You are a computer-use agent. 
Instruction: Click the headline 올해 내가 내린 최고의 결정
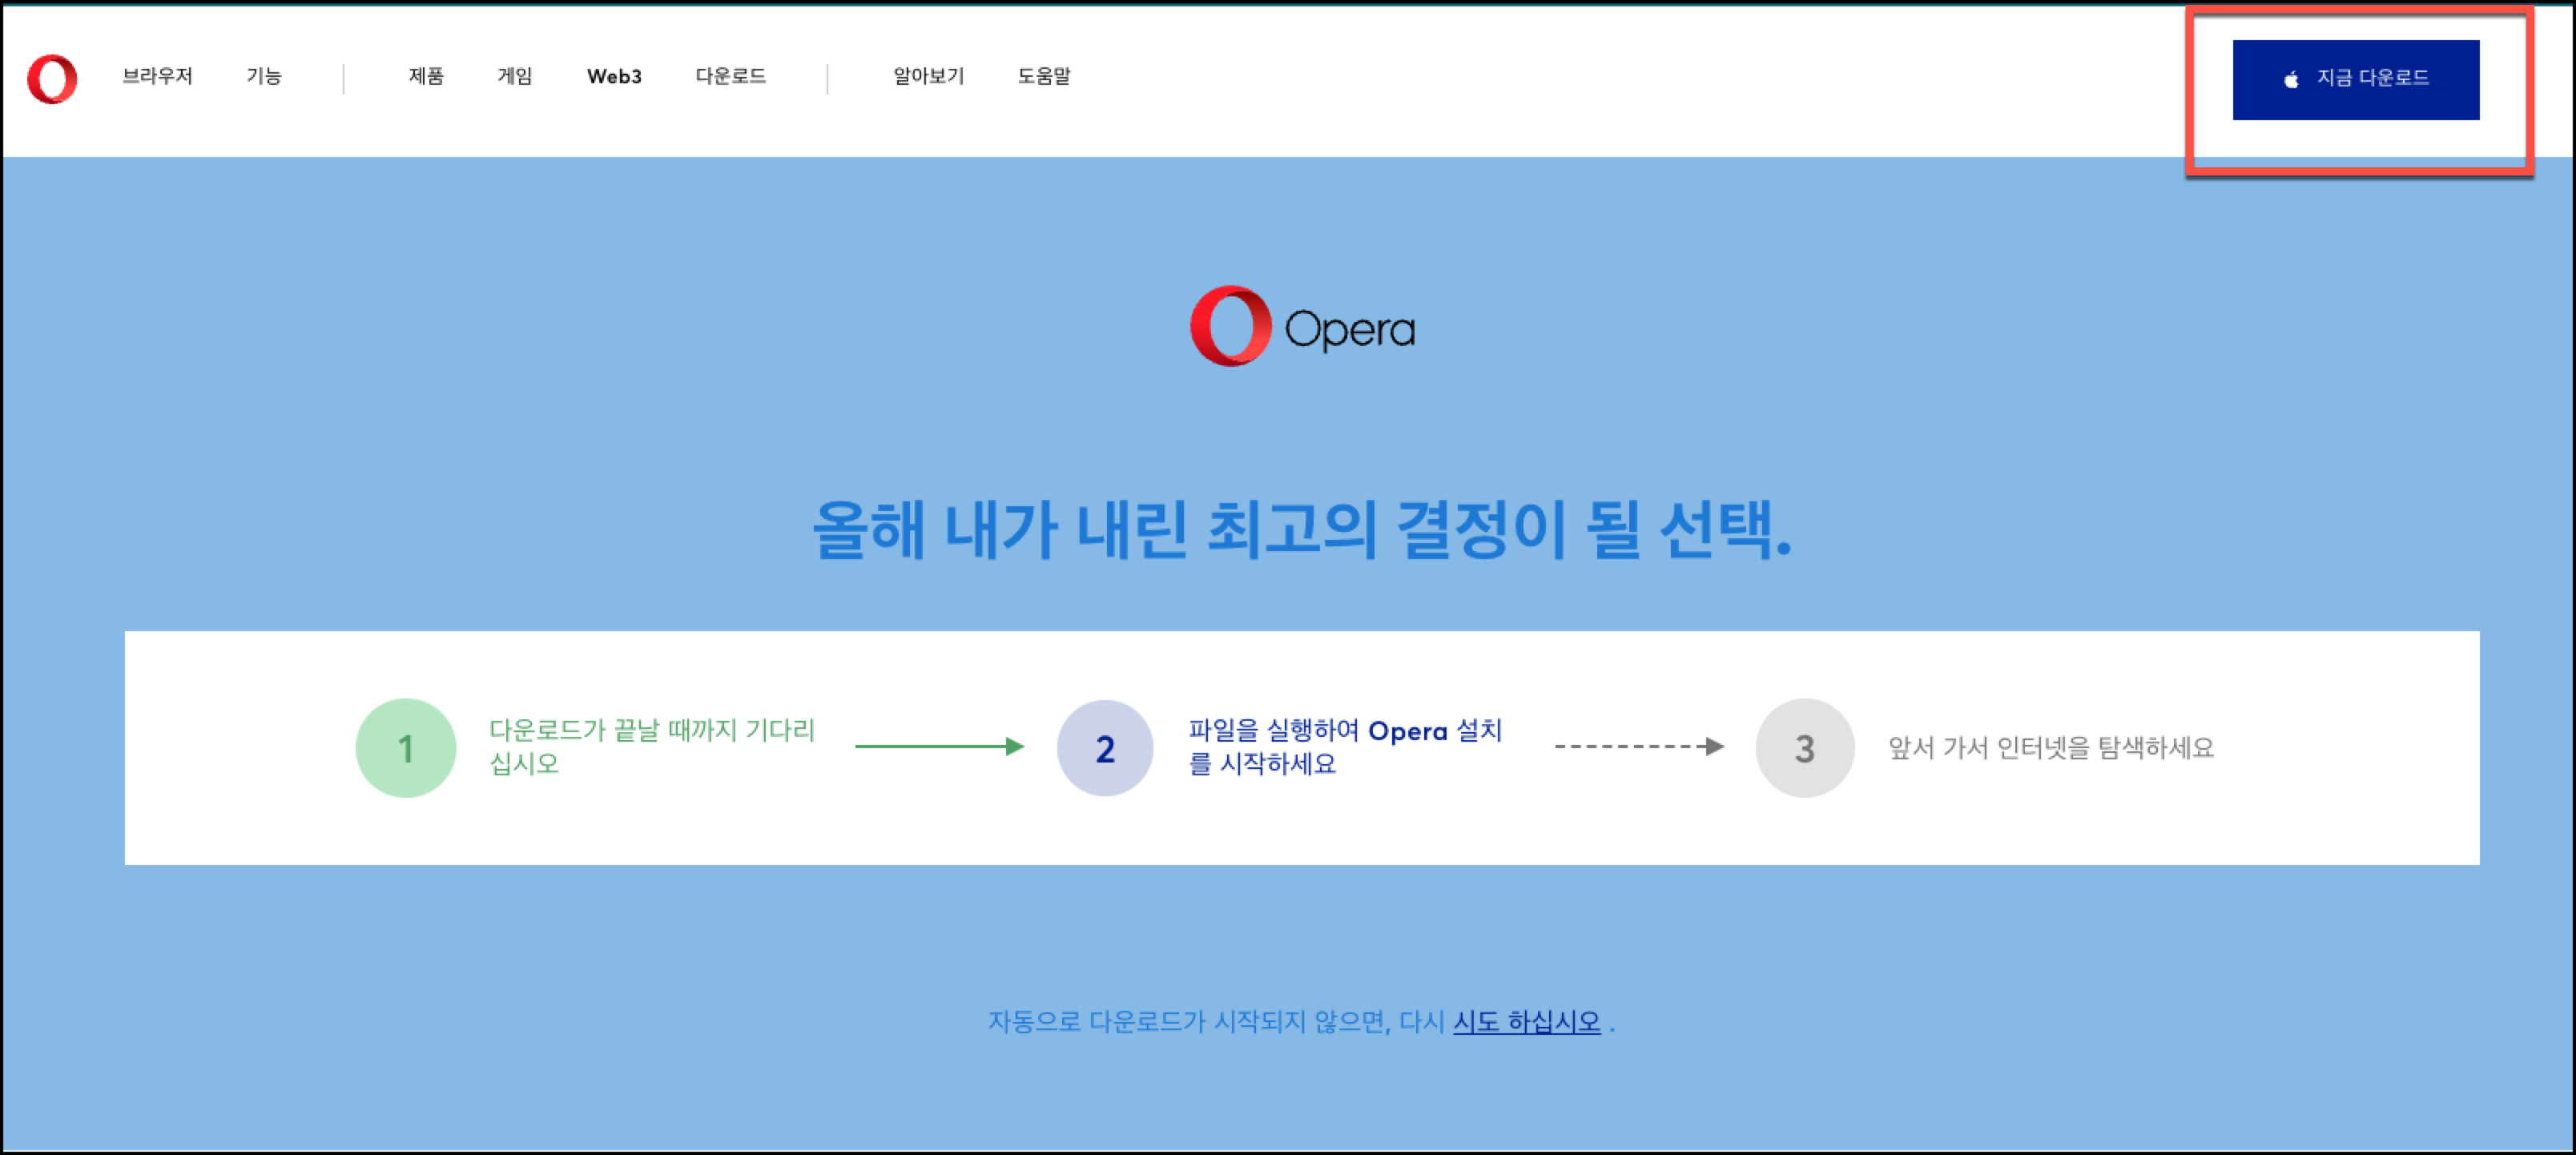tap(1301, 529)
